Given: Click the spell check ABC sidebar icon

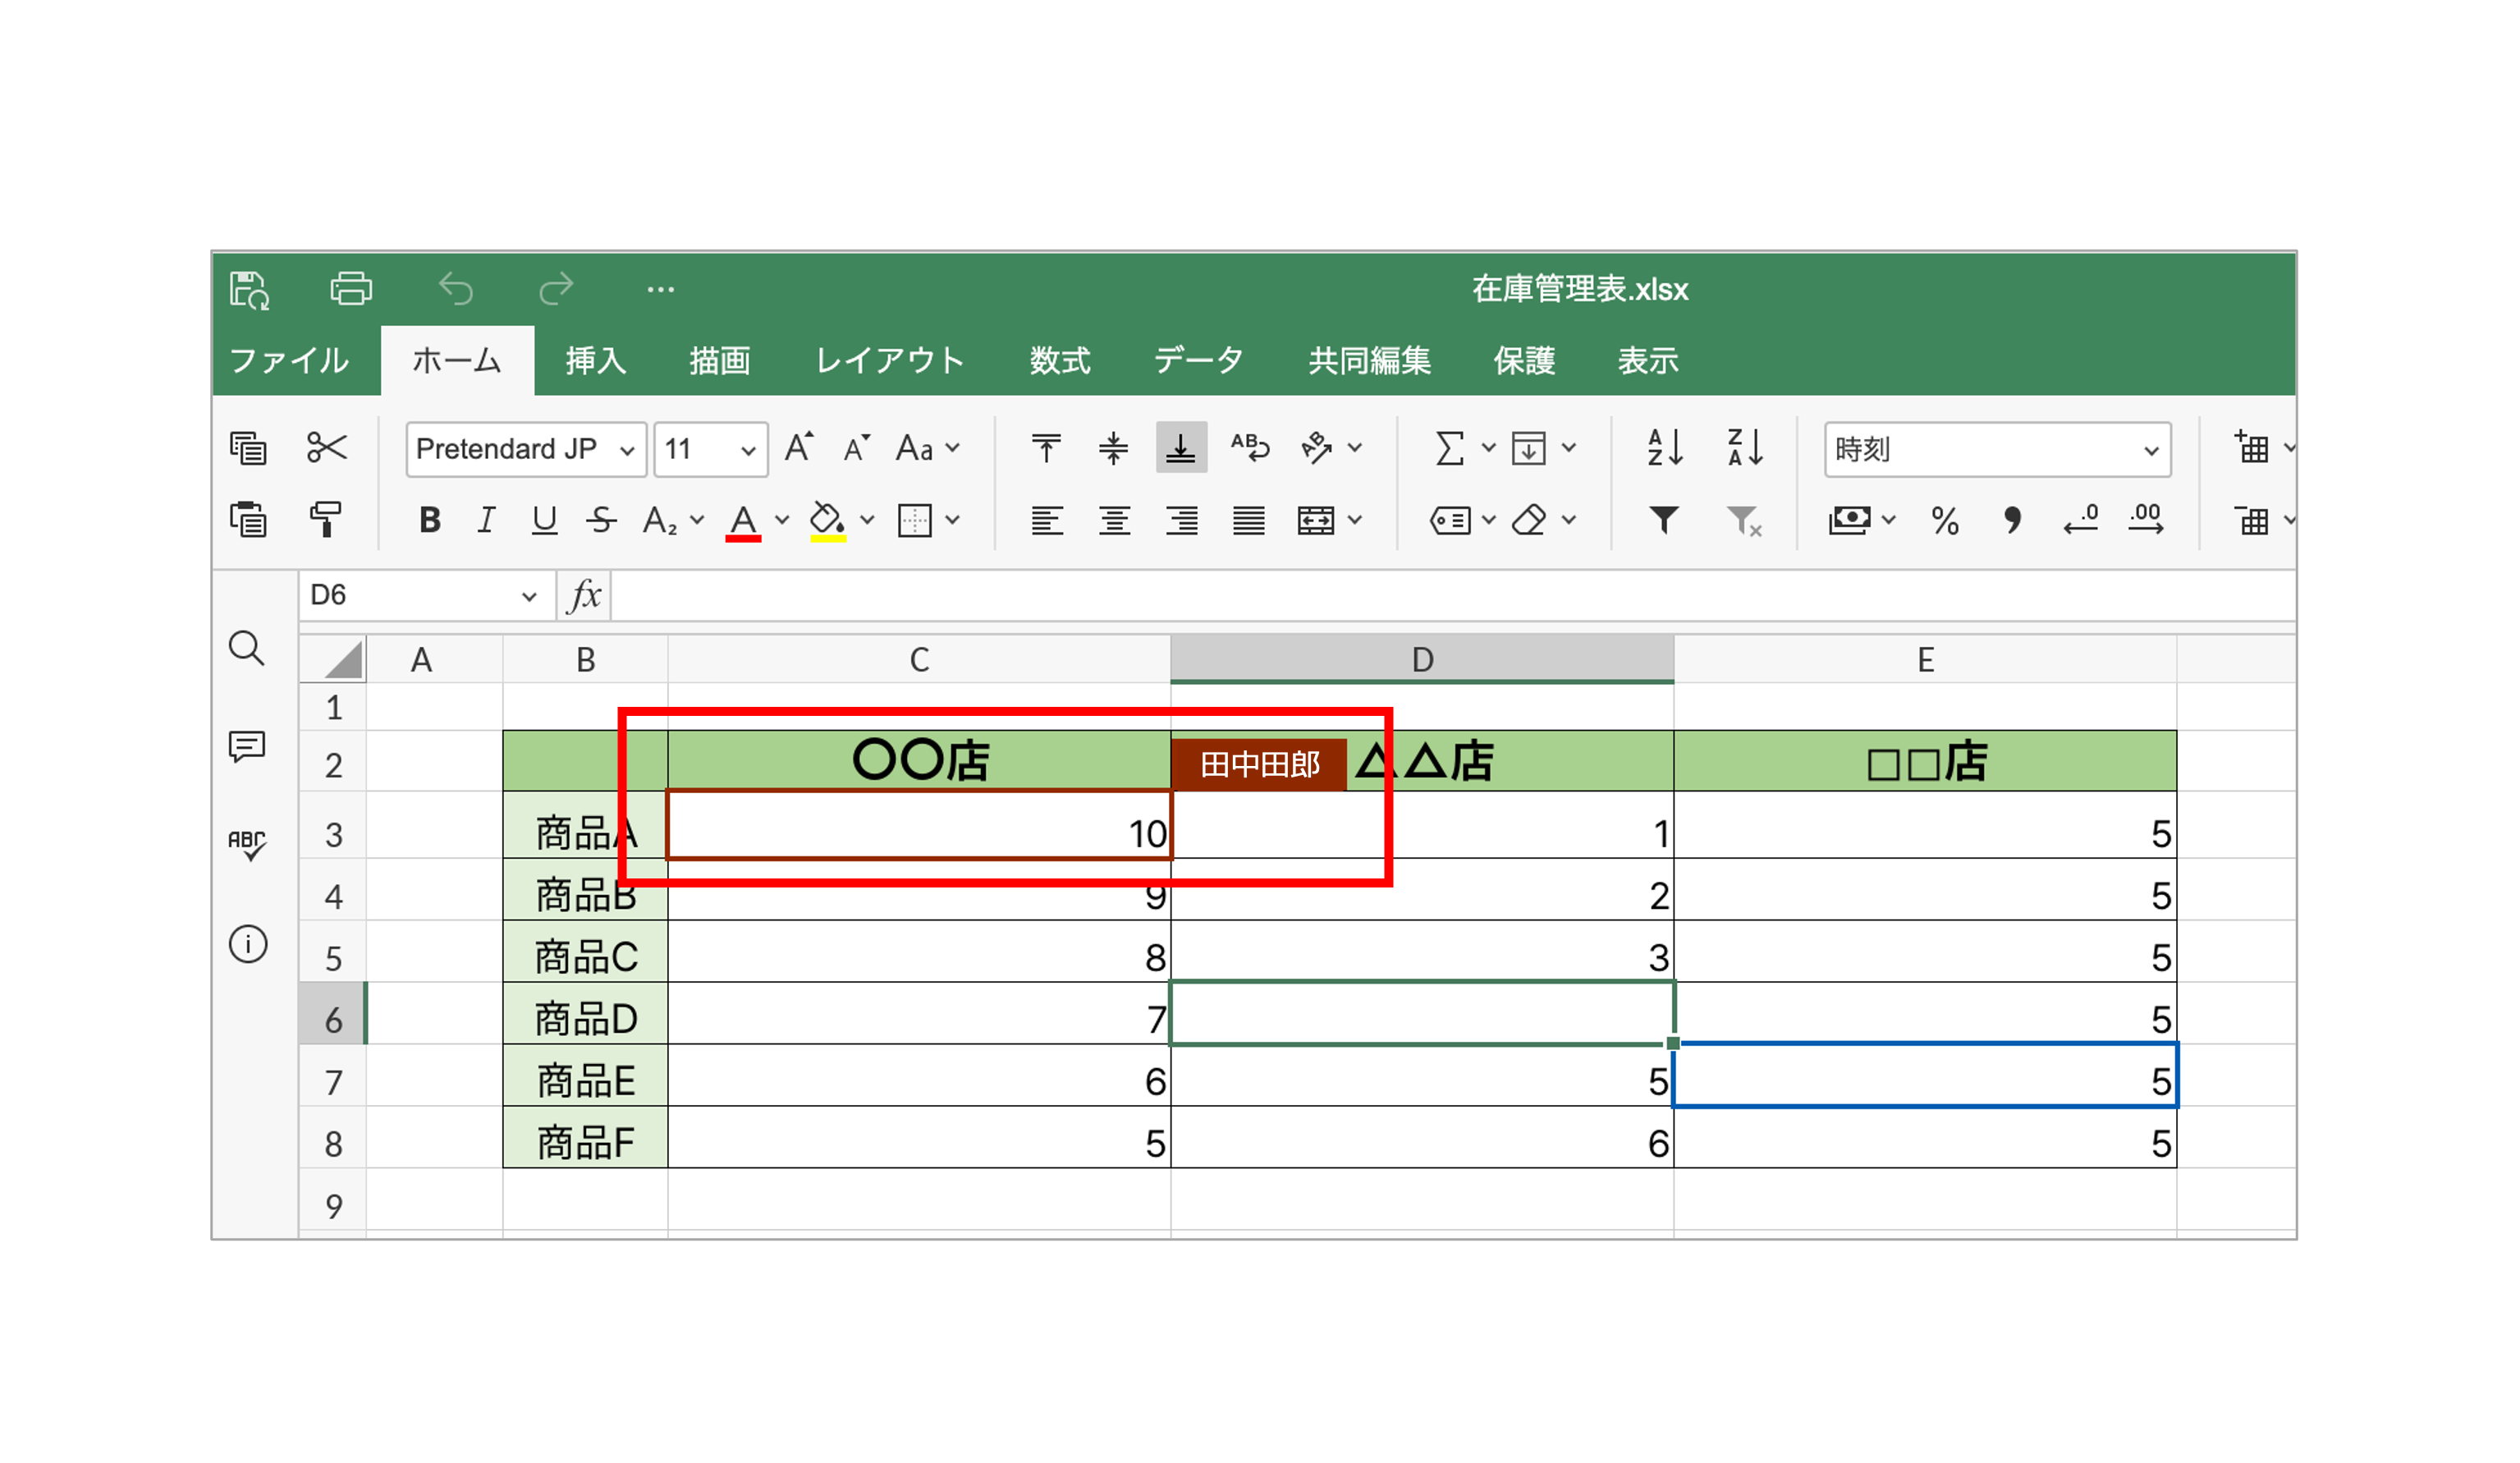Looking at the screenshot, I should click(x=246, y=844).
